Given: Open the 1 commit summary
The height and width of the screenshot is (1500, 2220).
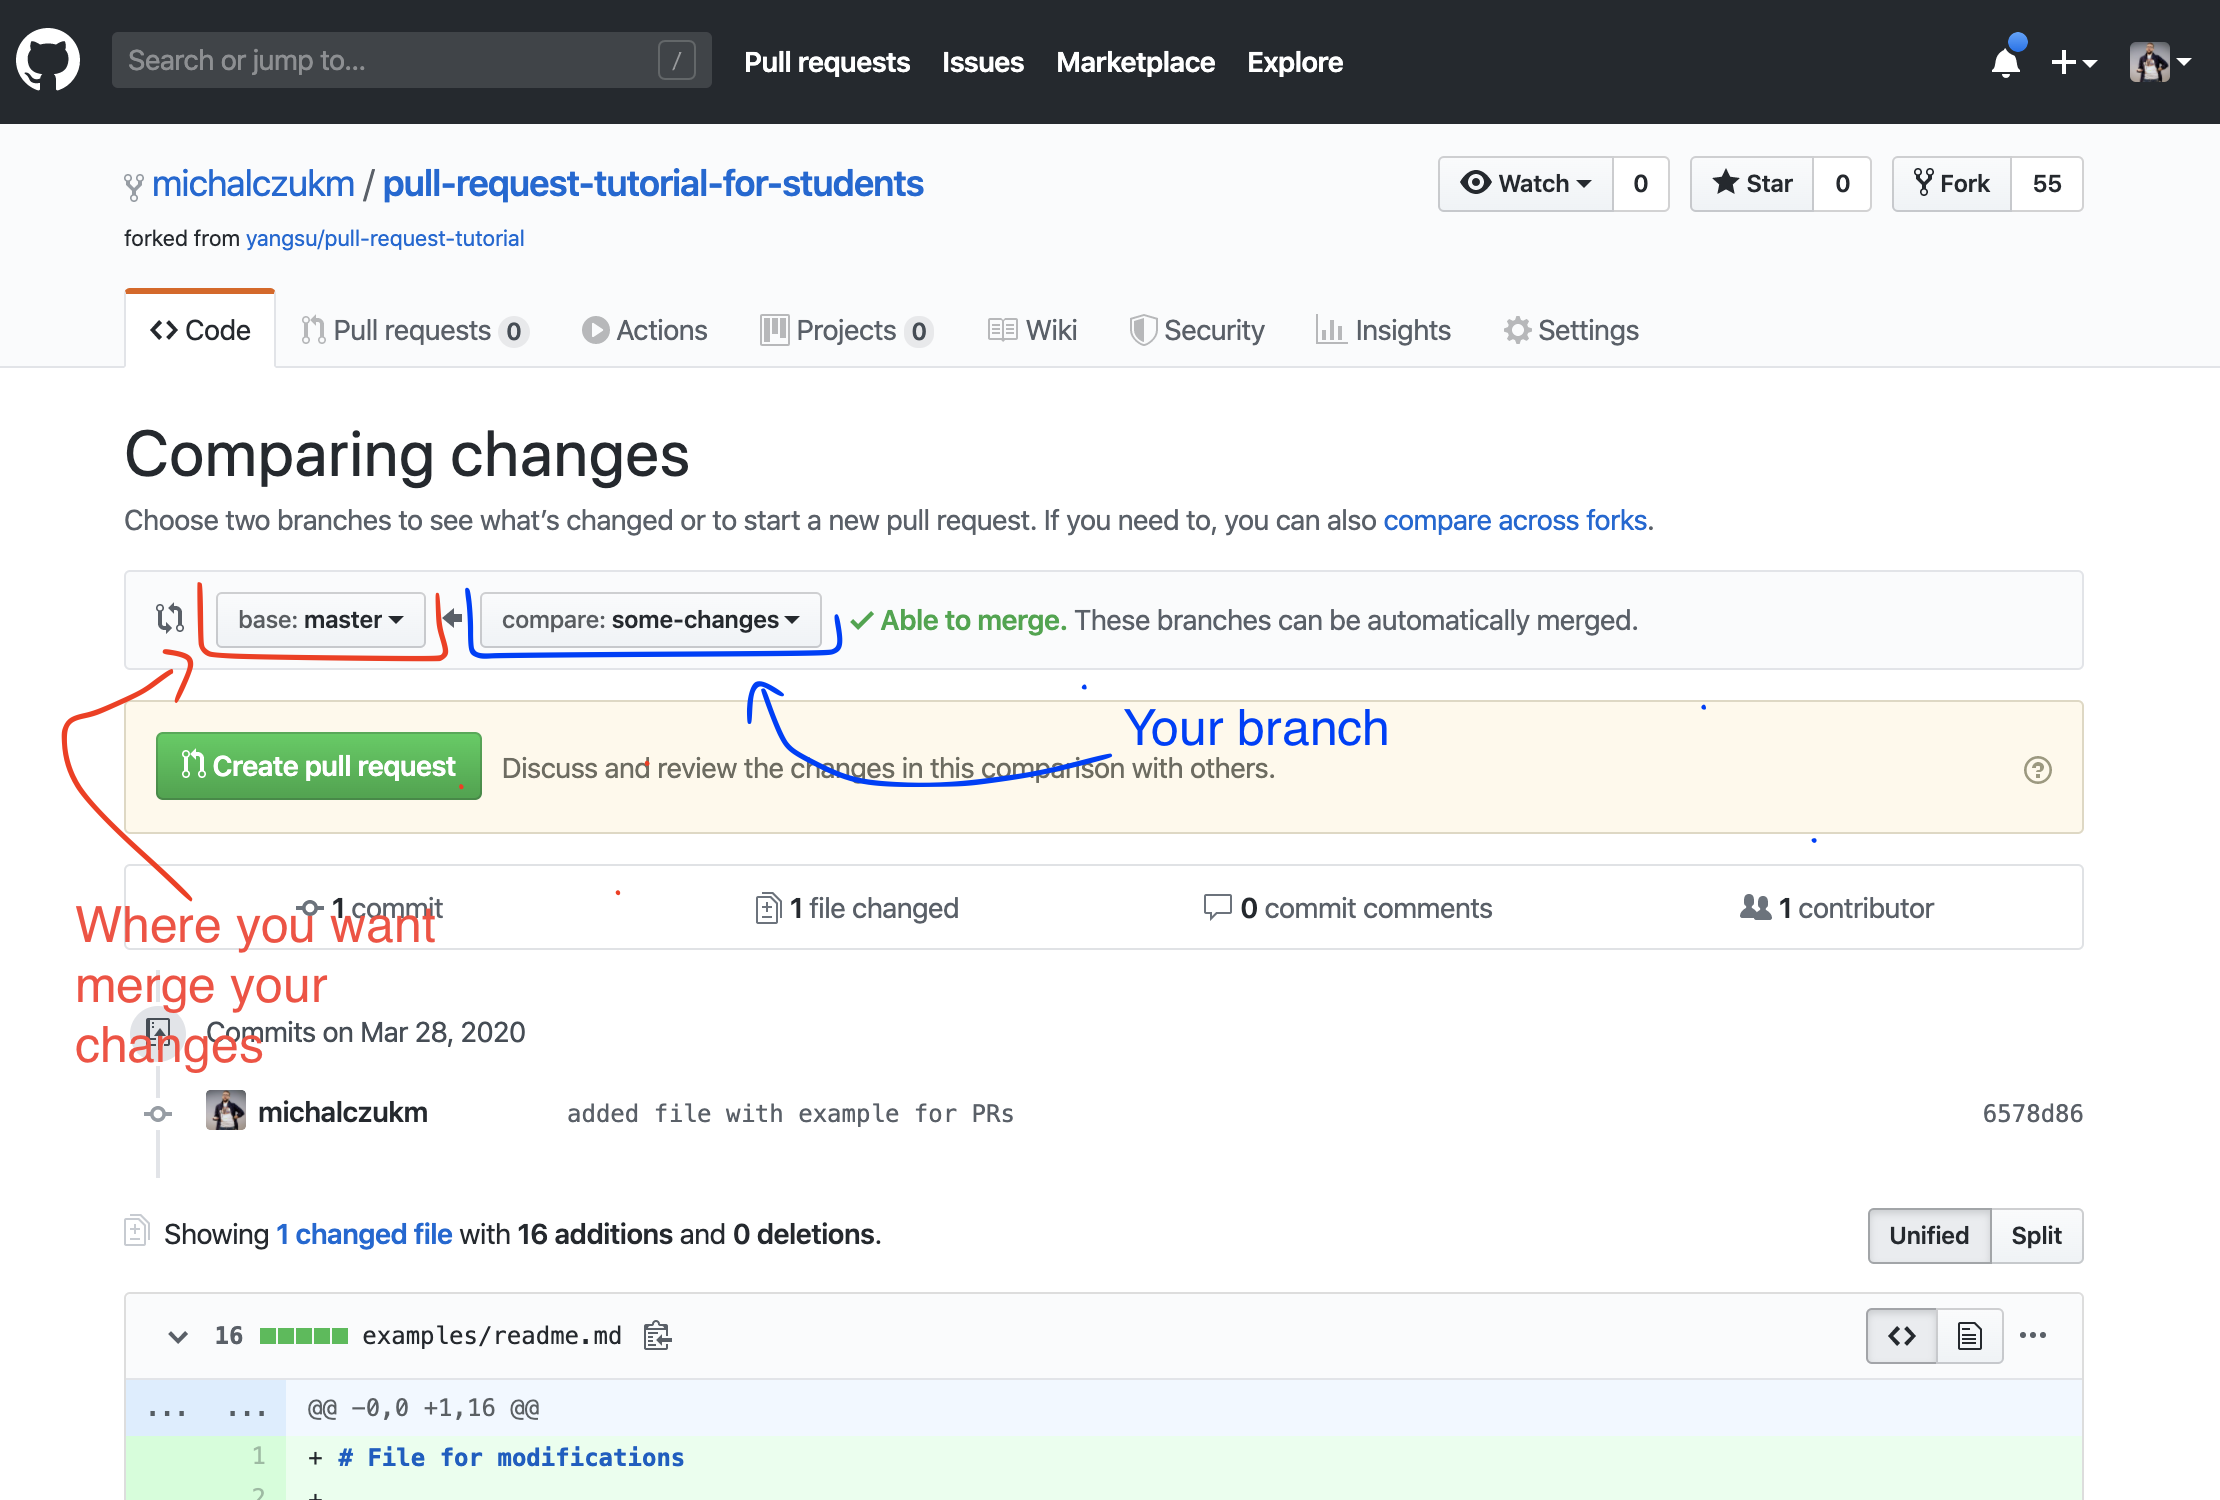Looking at the screenshot, I should (370, 908).
